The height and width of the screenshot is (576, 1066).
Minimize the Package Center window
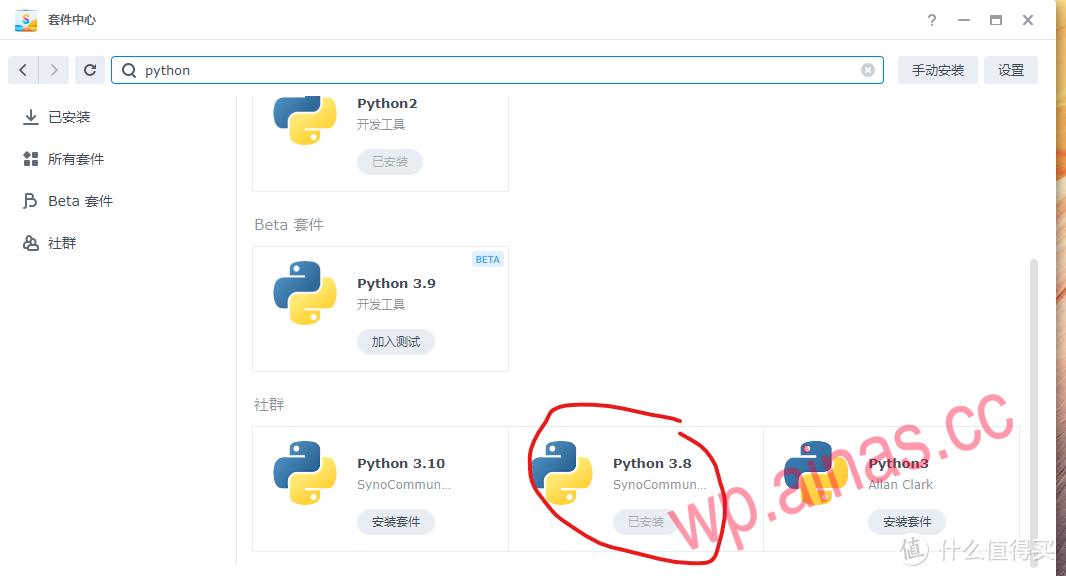963,20
